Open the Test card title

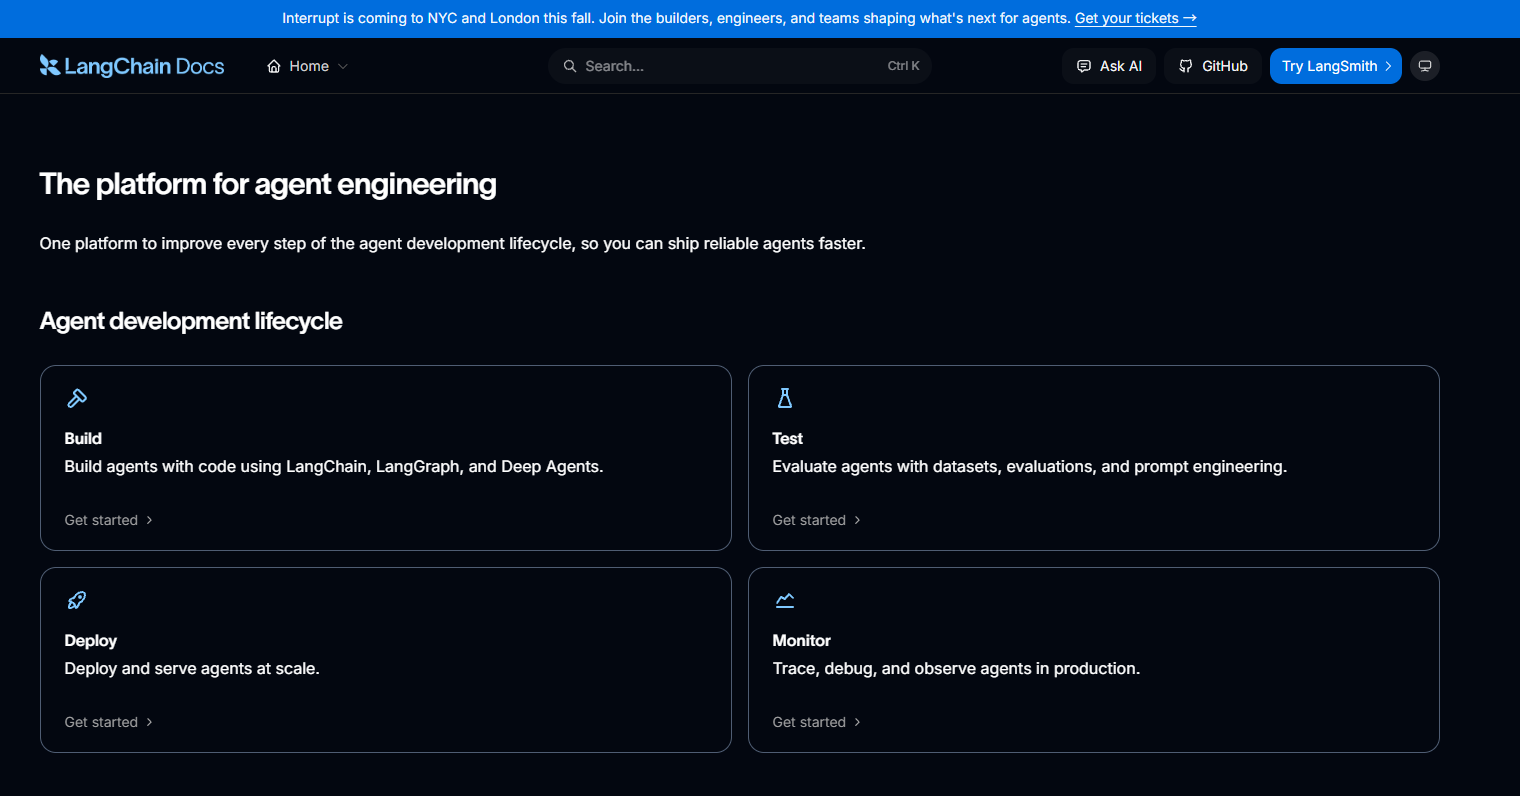tap(788, 438)
